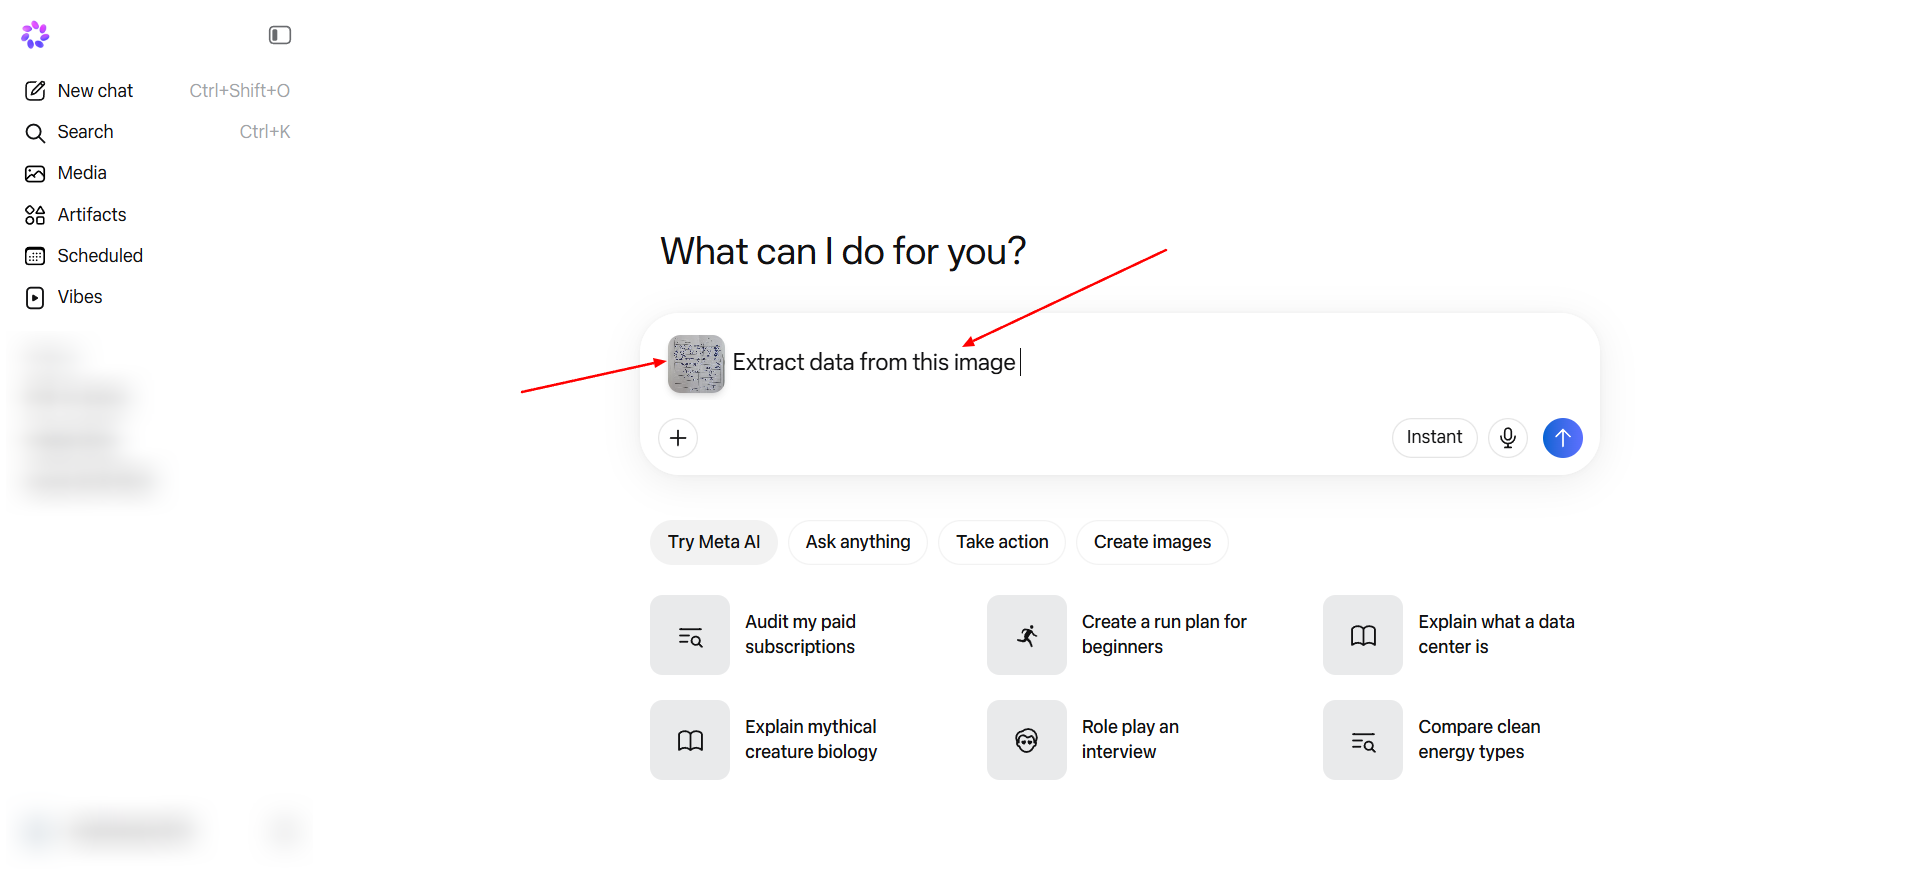Start a new chat from the sidebar
The height and width of the screenshot is (869, 1920).
click(157, 91)
